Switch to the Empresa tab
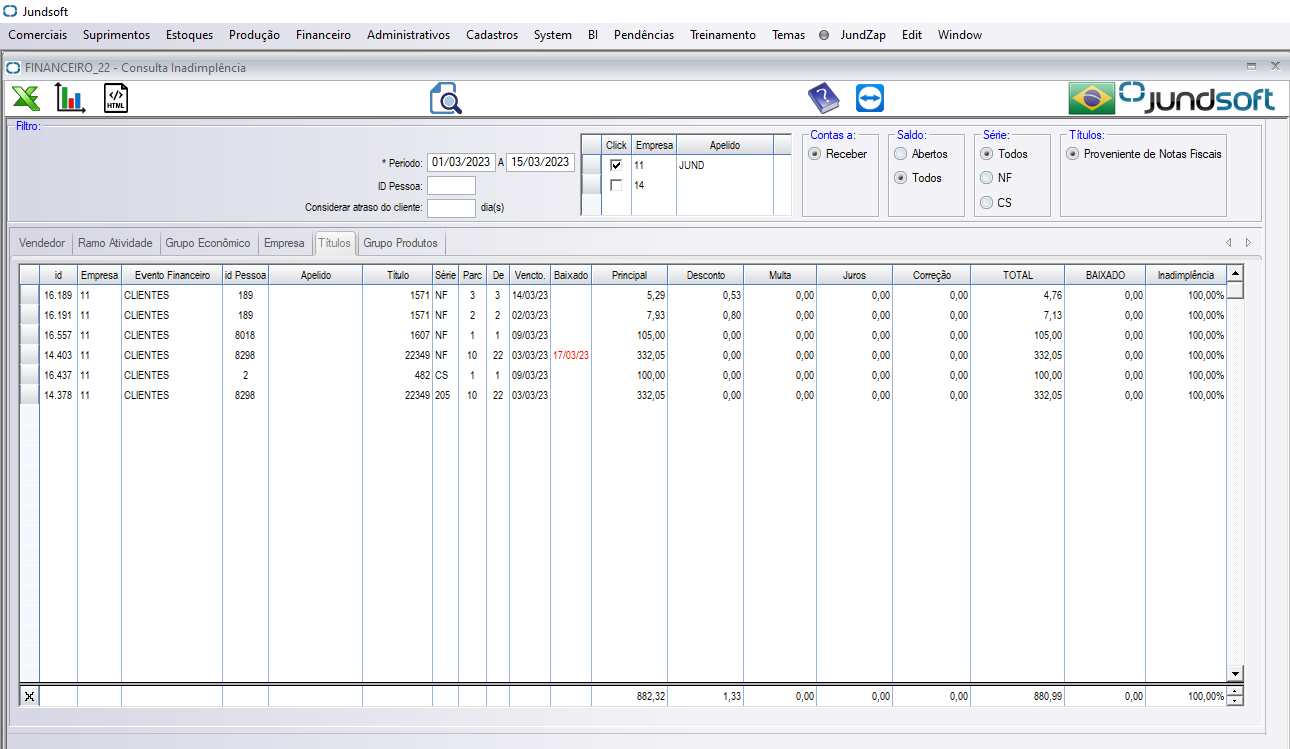 [x=284, y=243]
